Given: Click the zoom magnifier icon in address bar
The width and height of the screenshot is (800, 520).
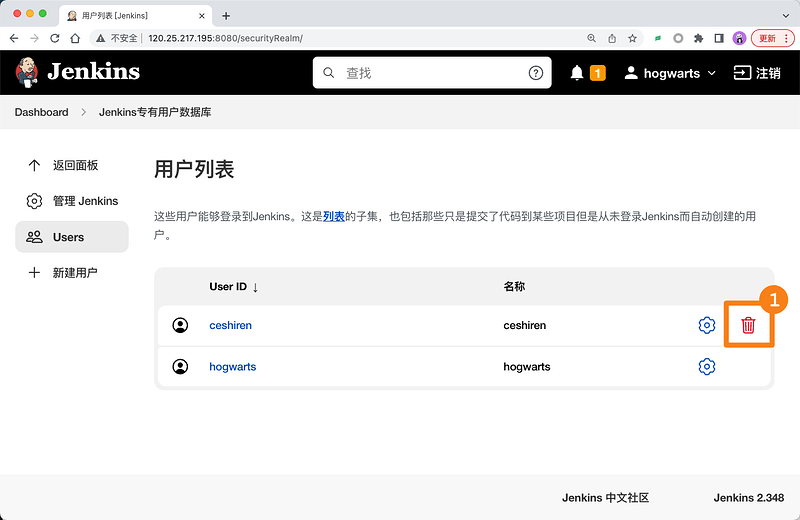Looking at the screenshot, I should click(591, 38).
